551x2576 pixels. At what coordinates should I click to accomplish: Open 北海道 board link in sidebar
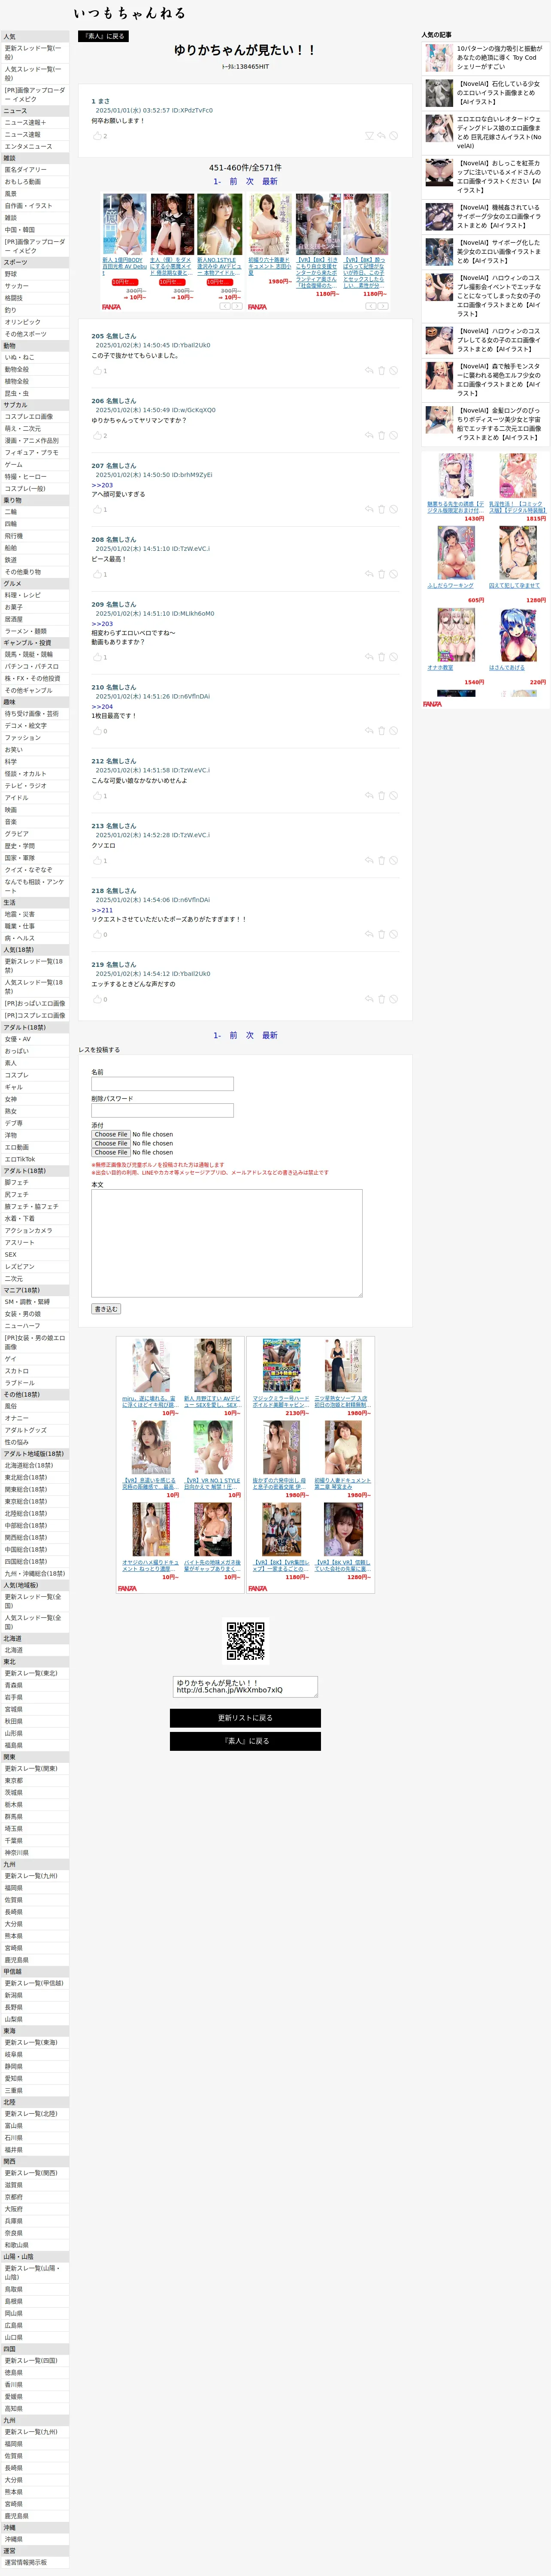[35, 1651]
